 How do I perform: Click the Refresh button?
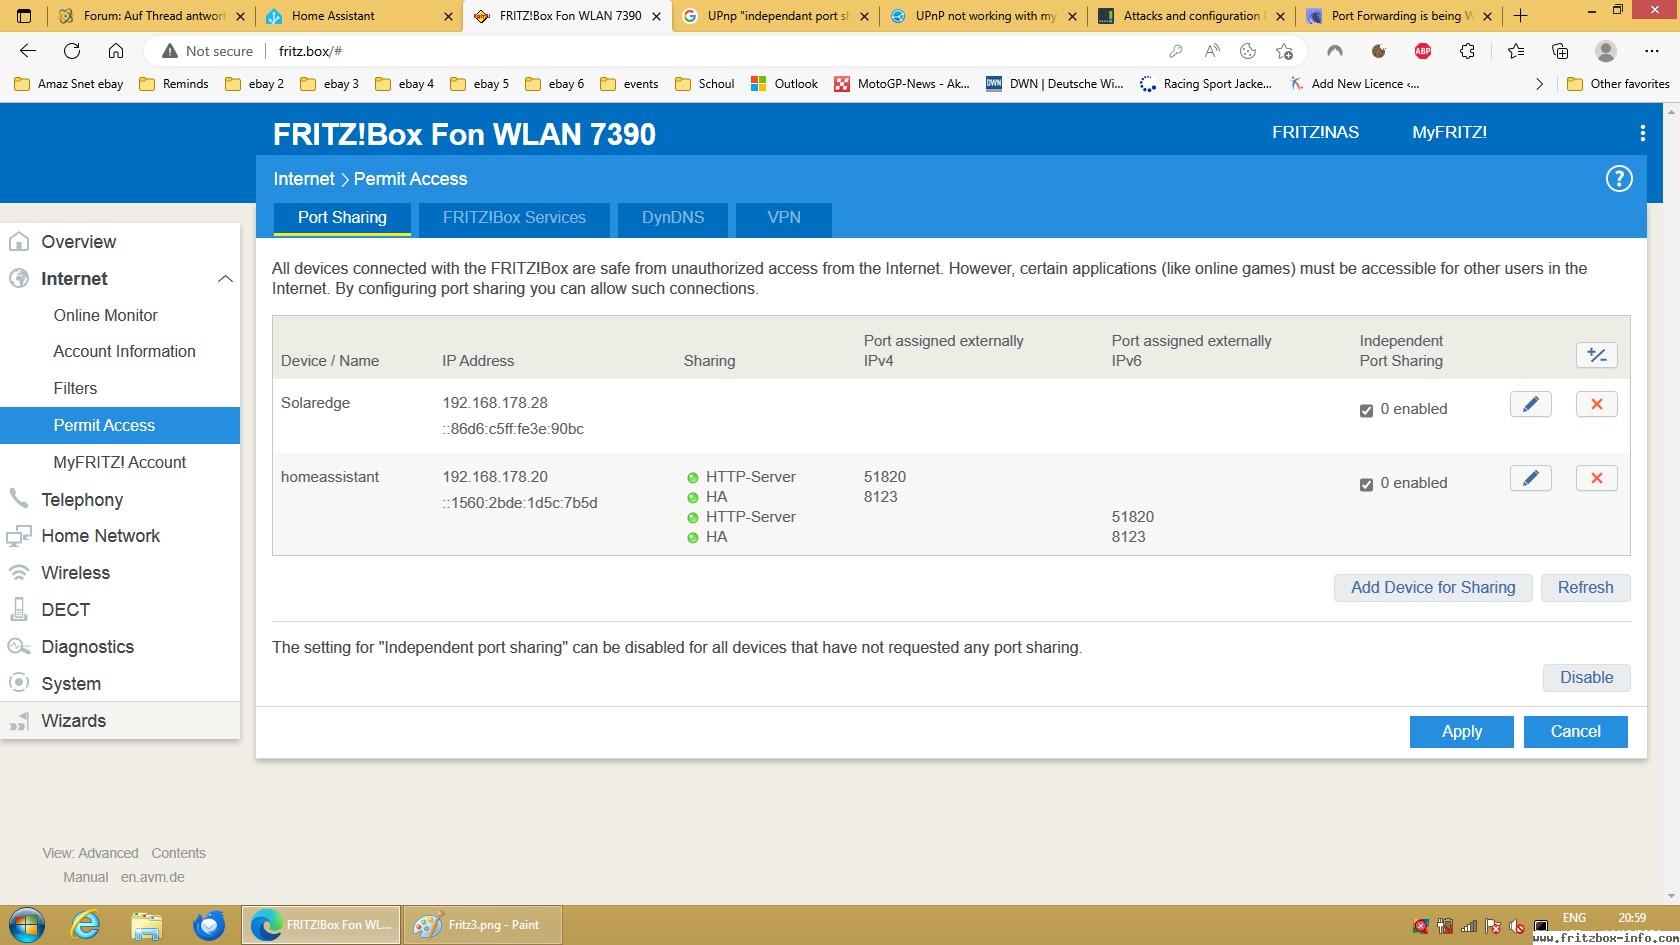1585,588
